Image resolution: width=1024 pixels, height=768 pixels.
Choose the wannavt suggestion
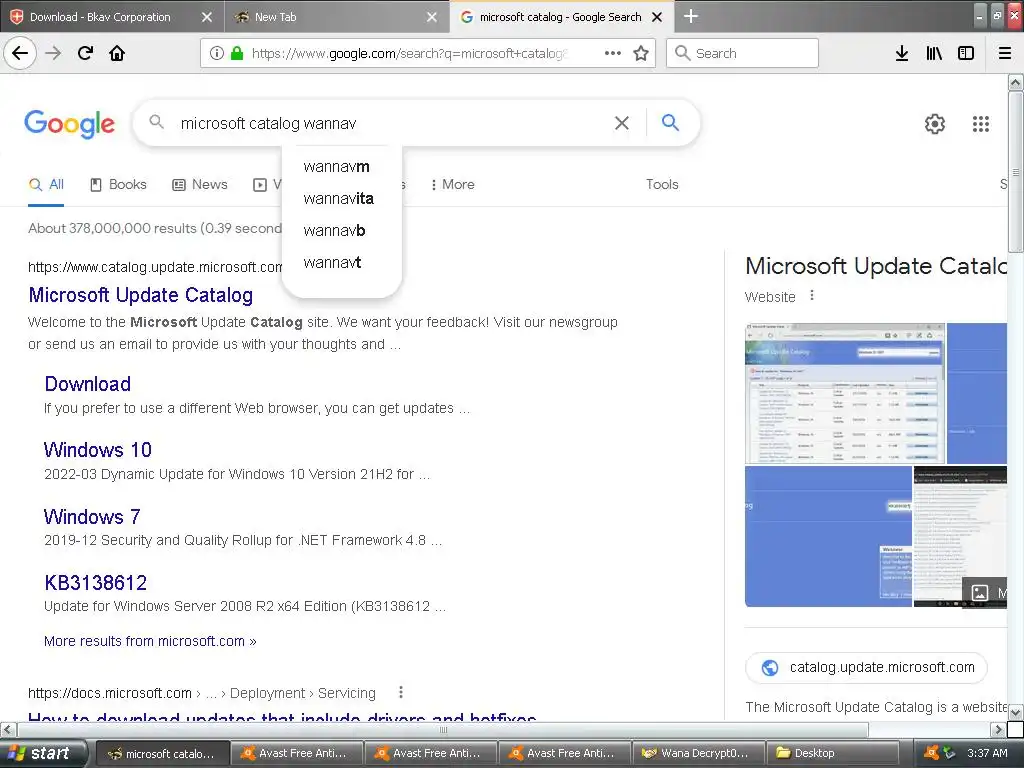[x=341, y=263]
